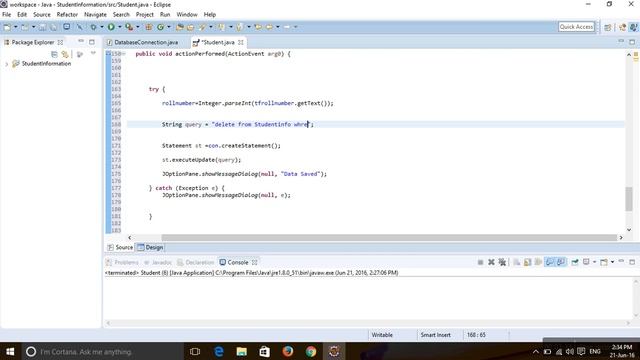Click the editor horizontal scrollbar
640x360 pixels.
tap(389, 238)
